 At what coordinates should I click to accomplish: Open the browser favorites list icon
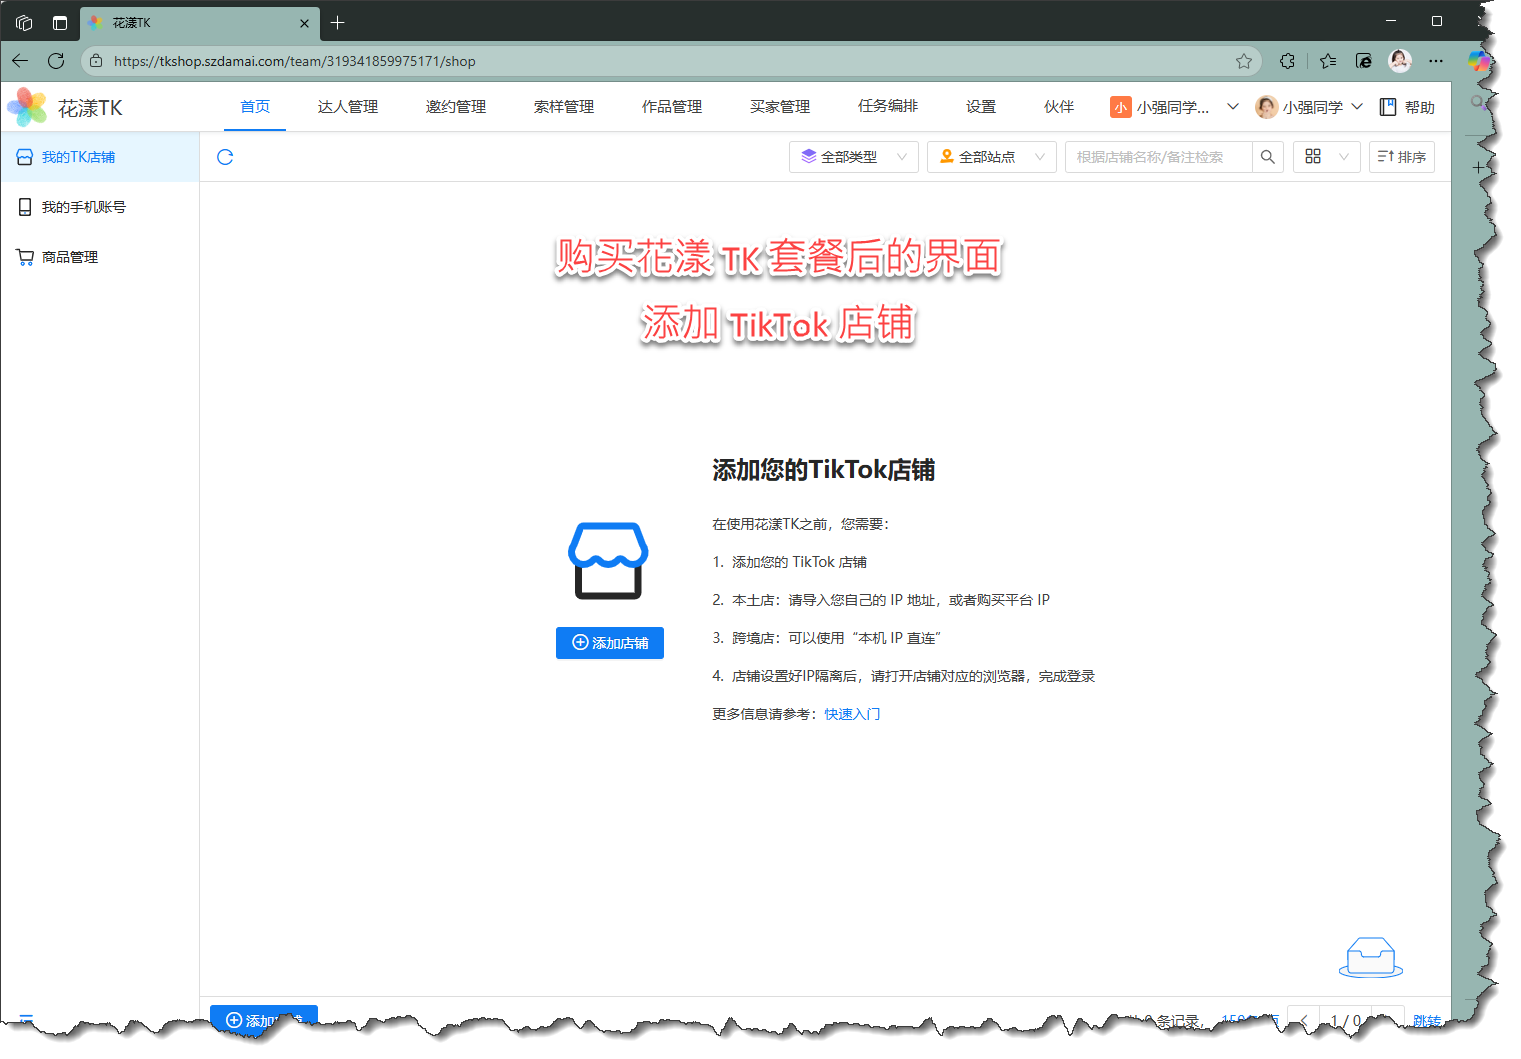coord(1328,61)
